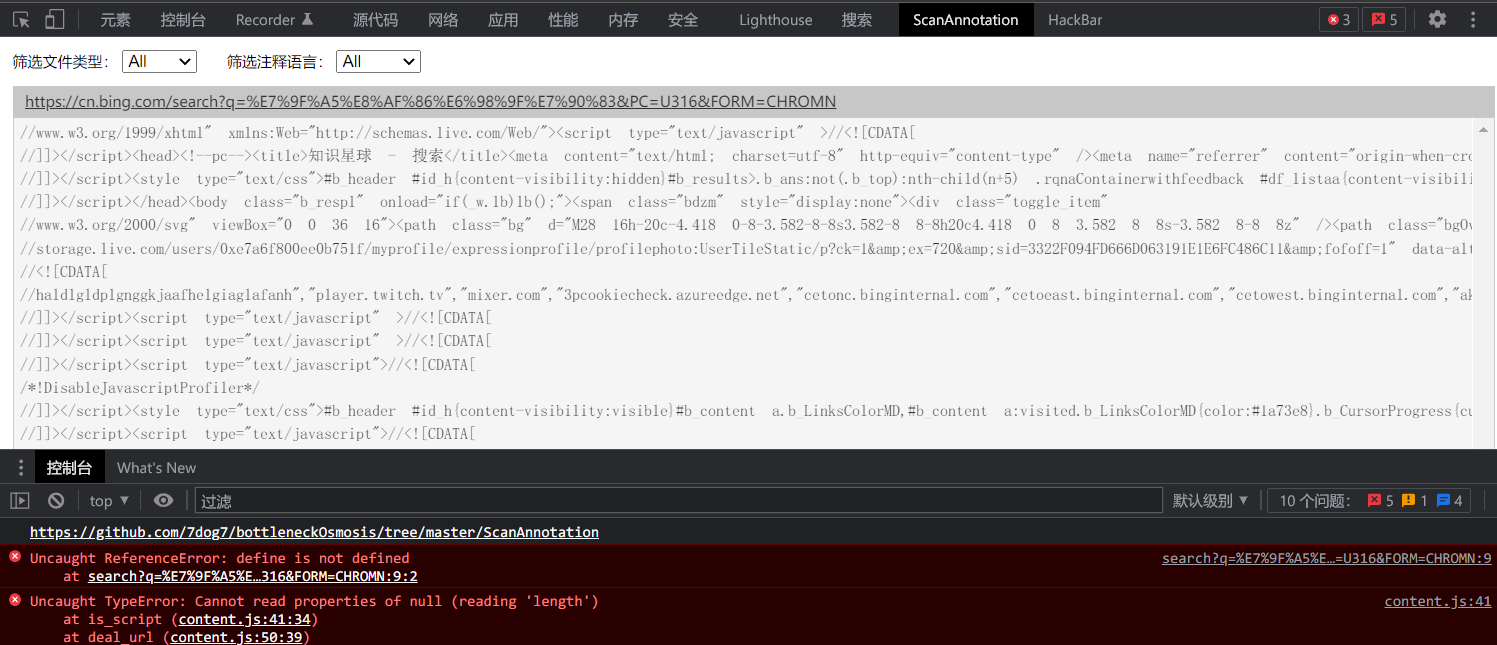Open the search?q=...CHROMN:9 source link on right
The height and width of the screenshot is (645, 1497).
1326,558
